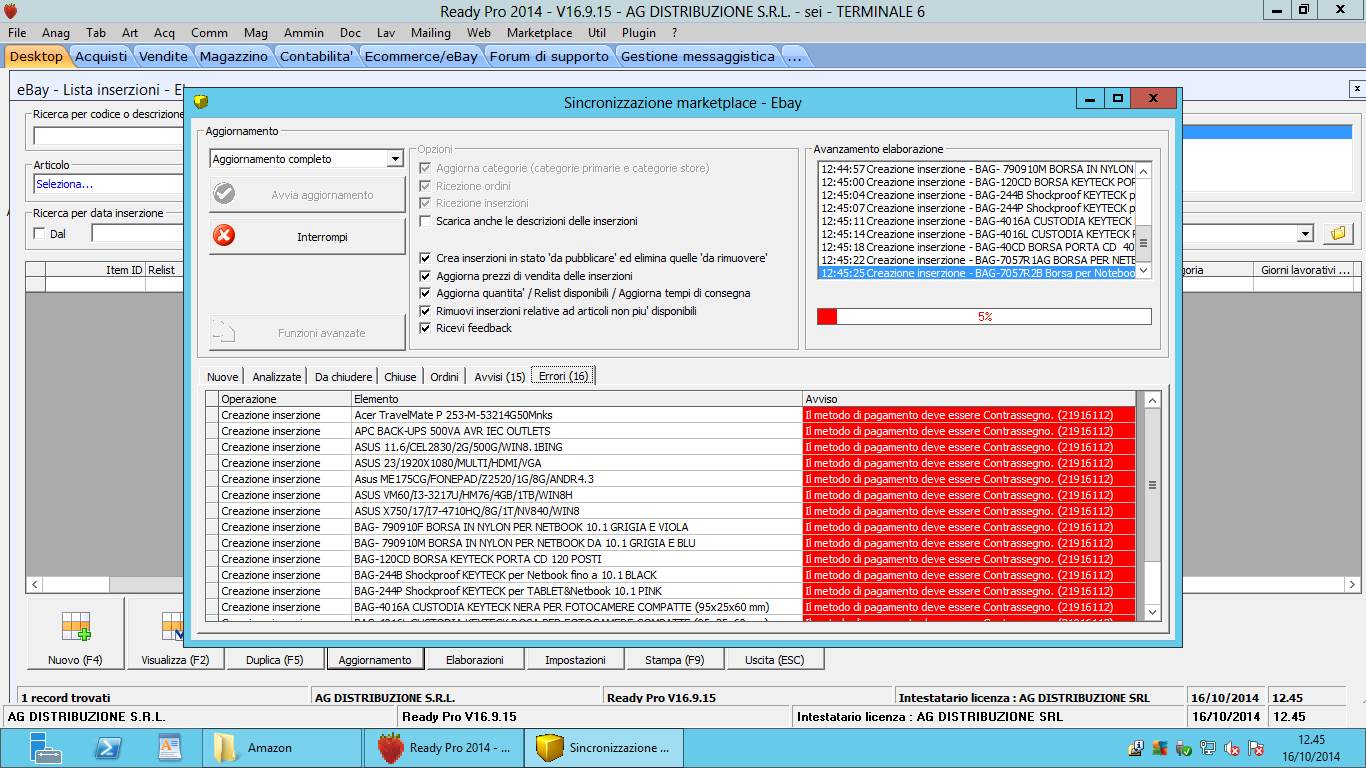
Task: Open the Marketplace menu
Action: click(539, 33)
